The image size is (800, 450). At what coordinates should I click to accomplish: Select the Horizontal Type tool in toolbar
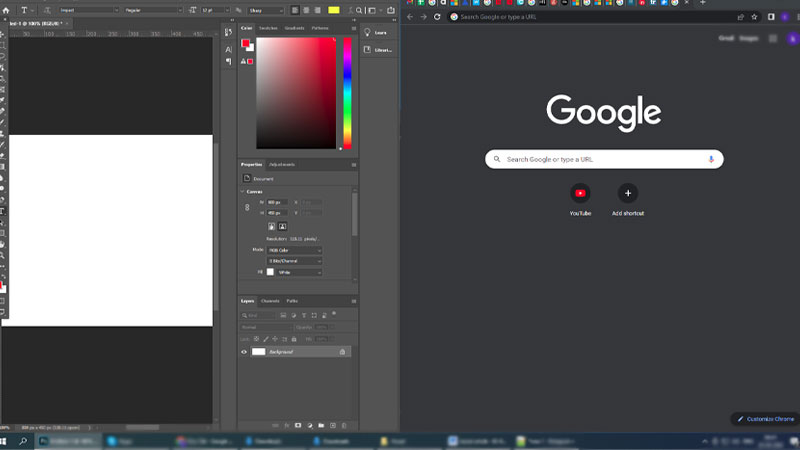pos(3,211)
